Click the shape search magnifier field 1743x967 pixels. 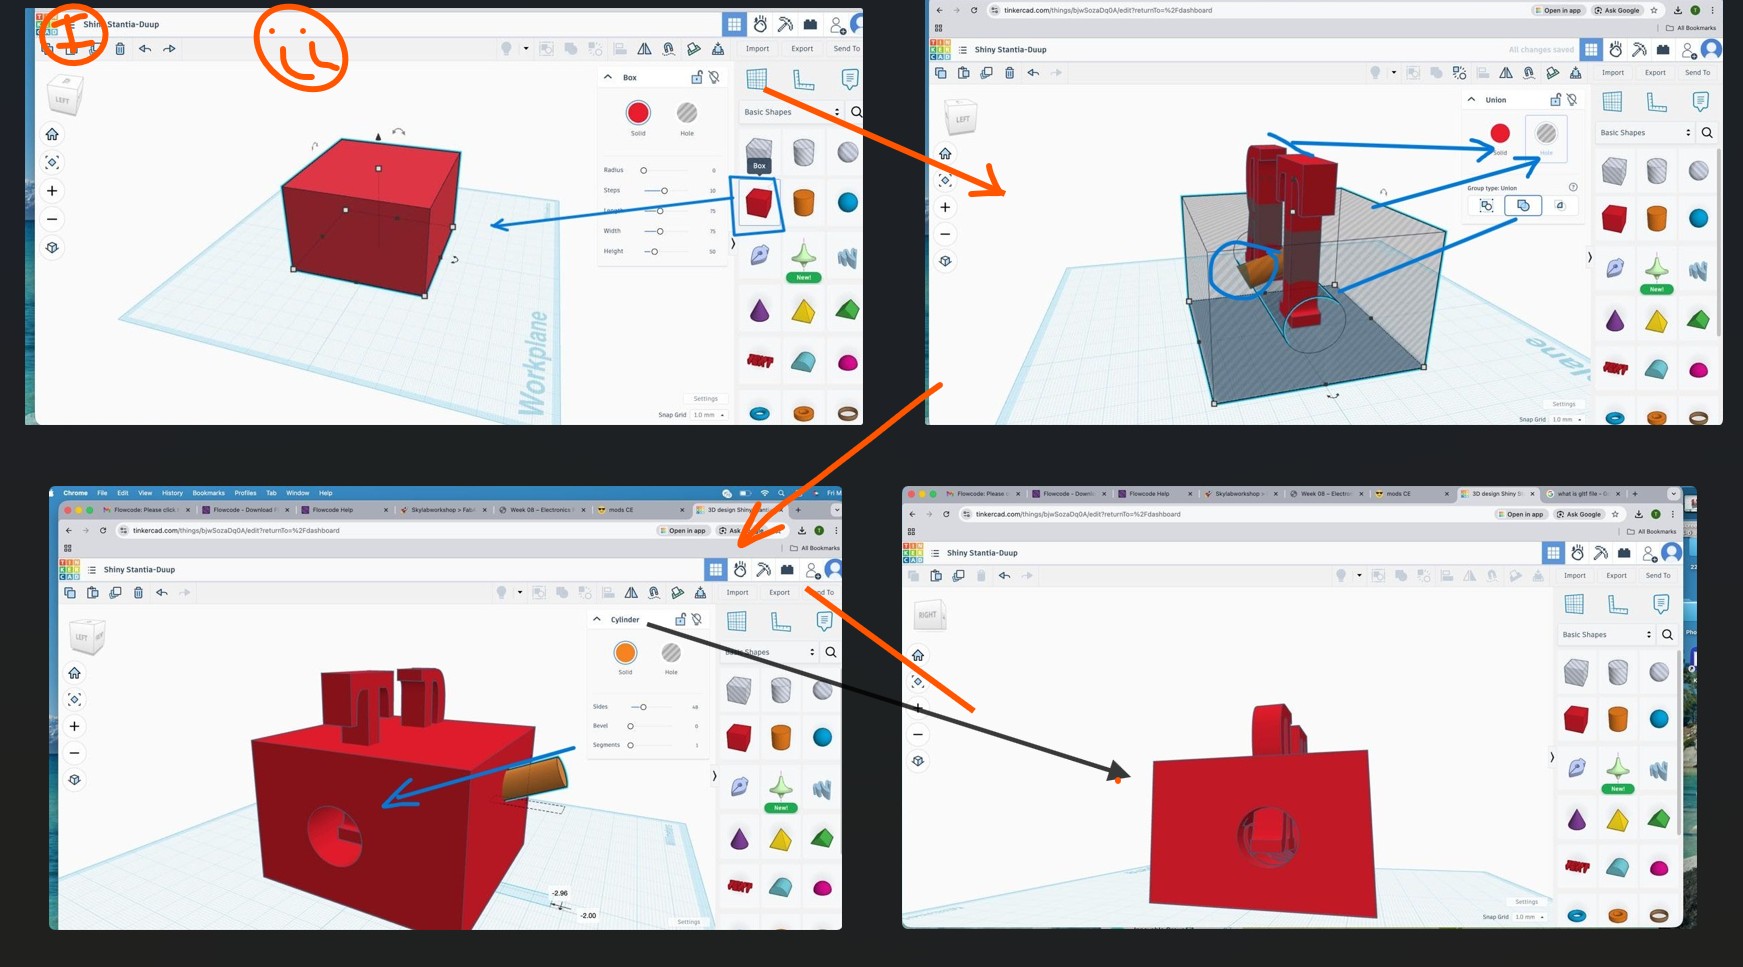coord(856,111)
